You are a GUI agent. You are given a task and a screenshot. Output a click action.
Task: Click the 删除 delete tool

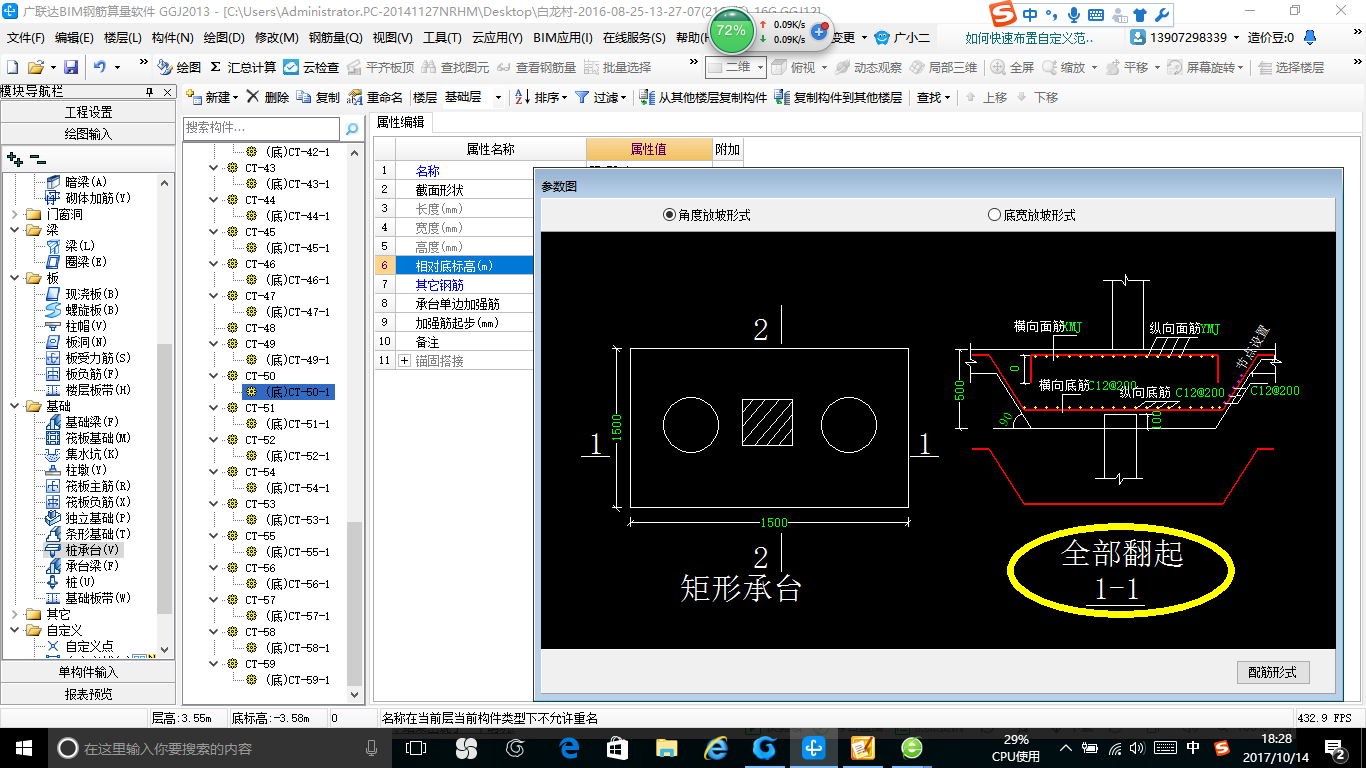(x=268, y=97)
